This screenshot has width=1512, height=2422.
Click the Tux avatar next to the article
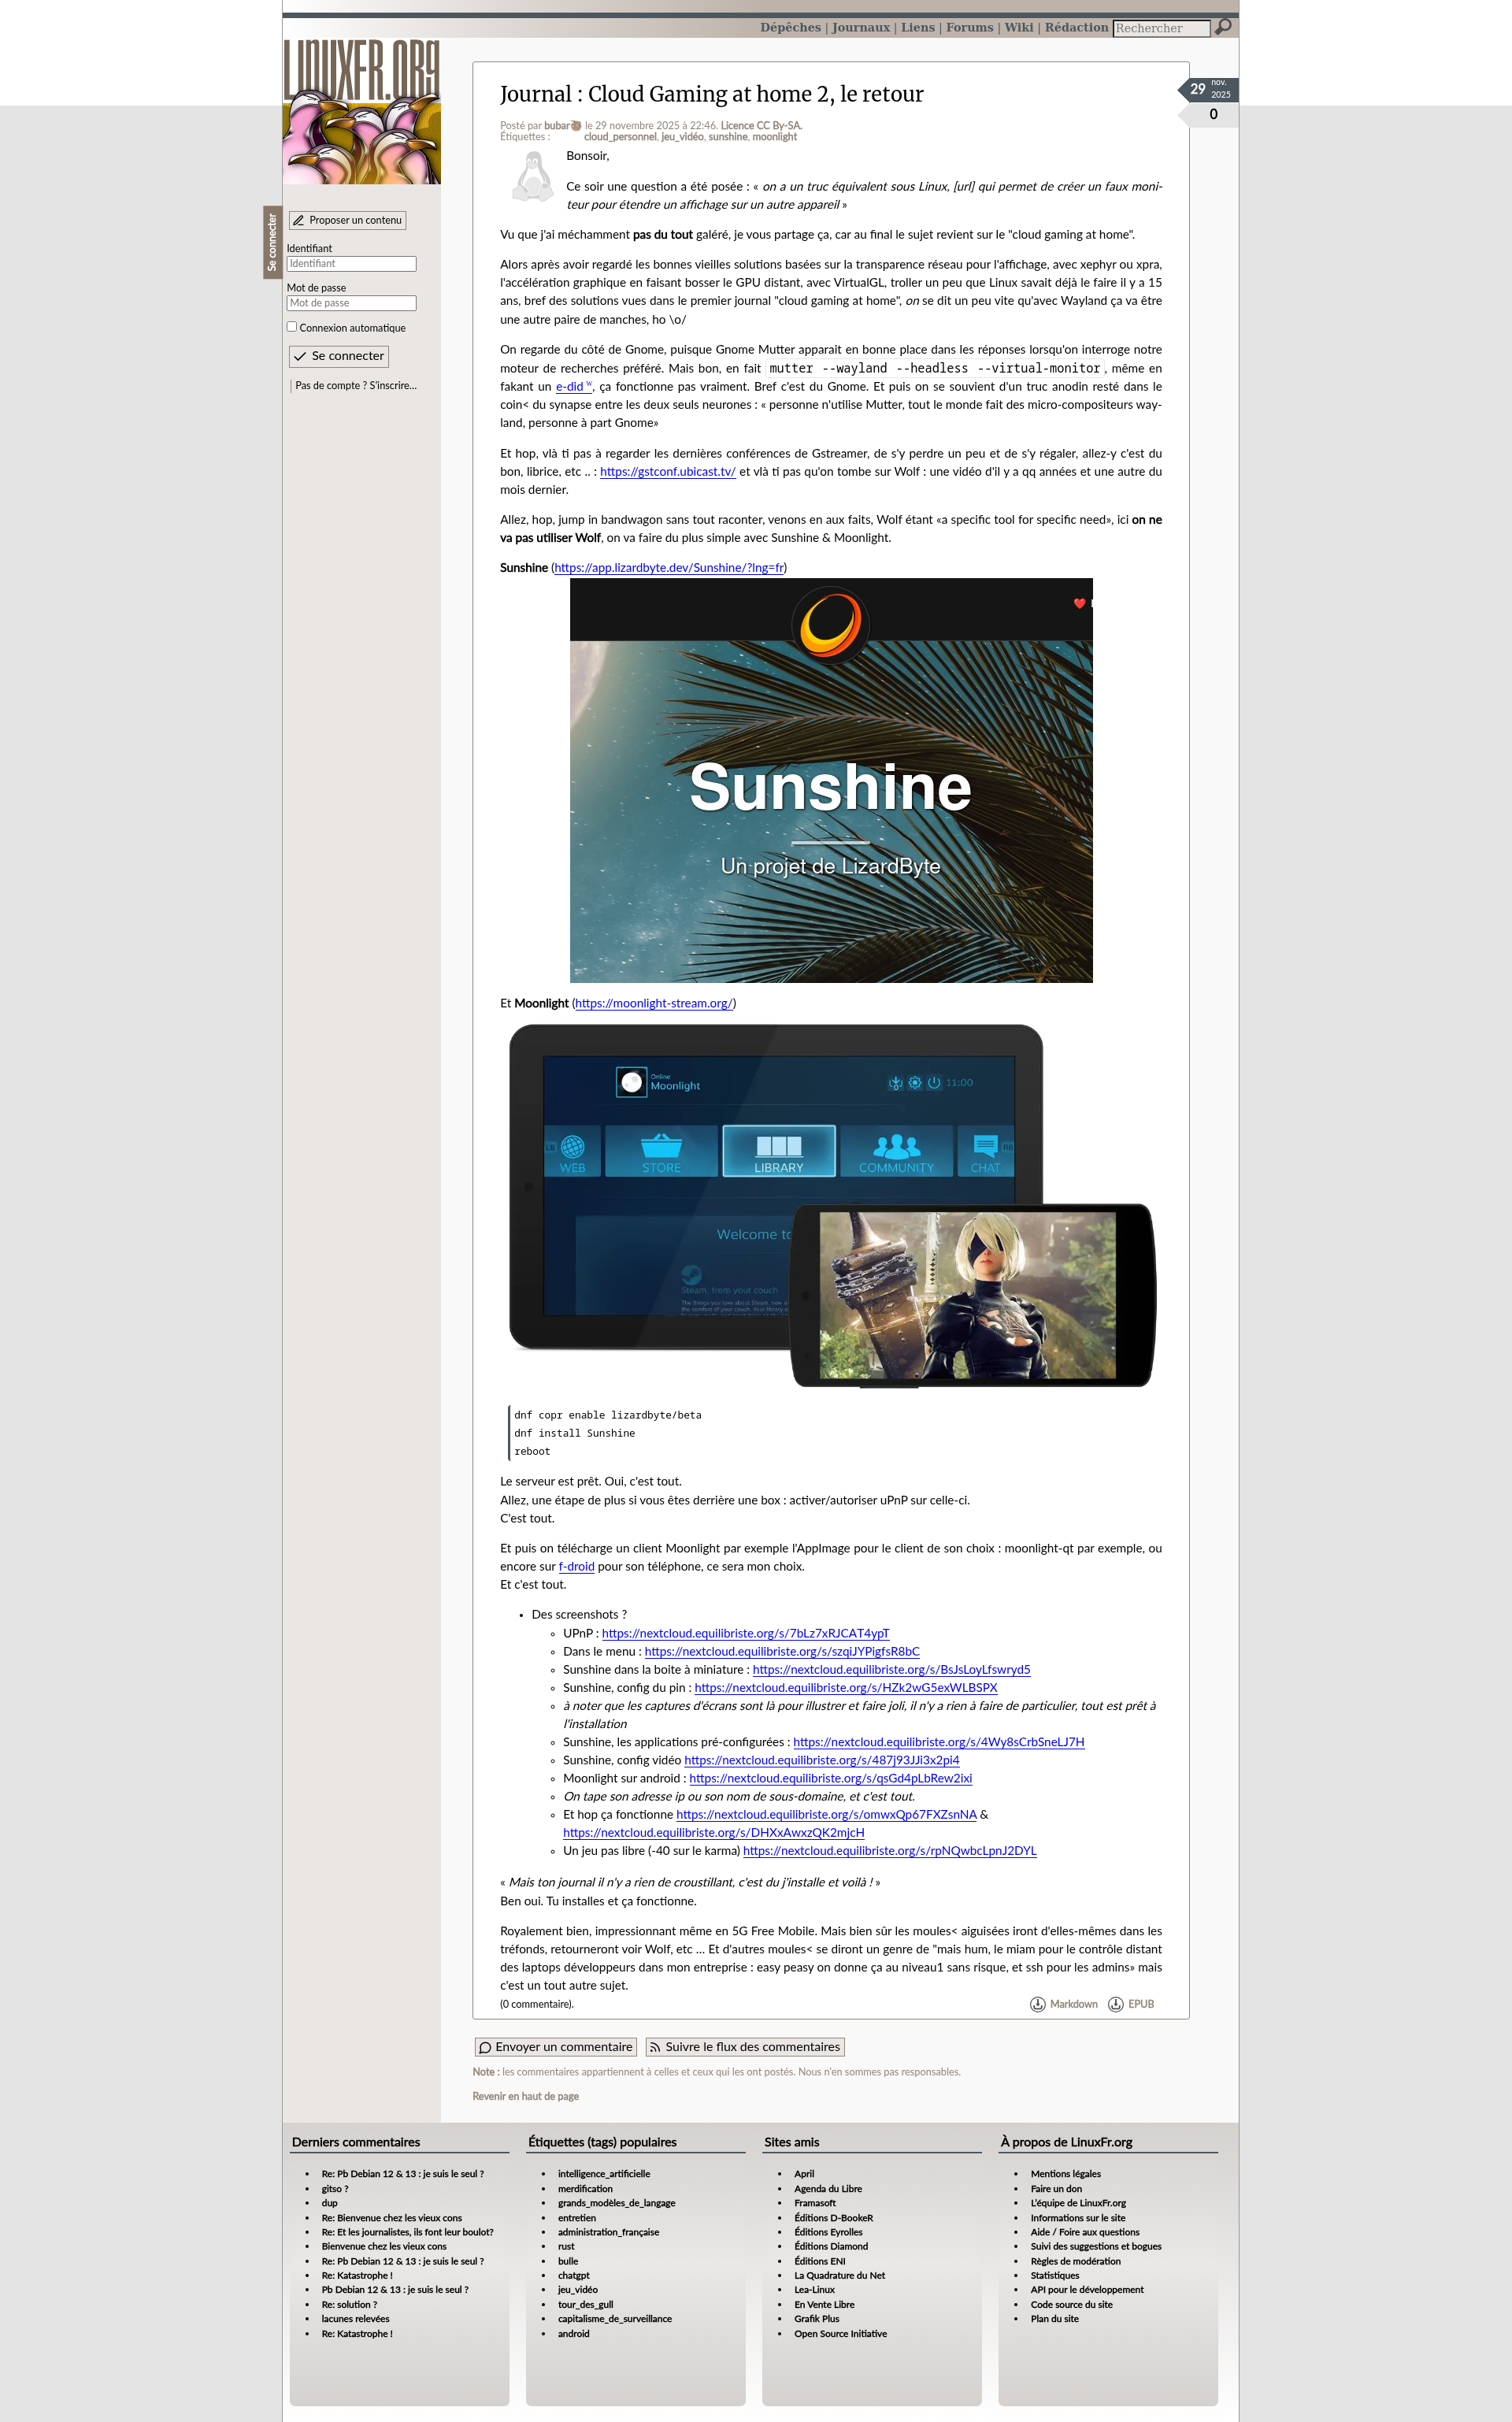(533, 177)
